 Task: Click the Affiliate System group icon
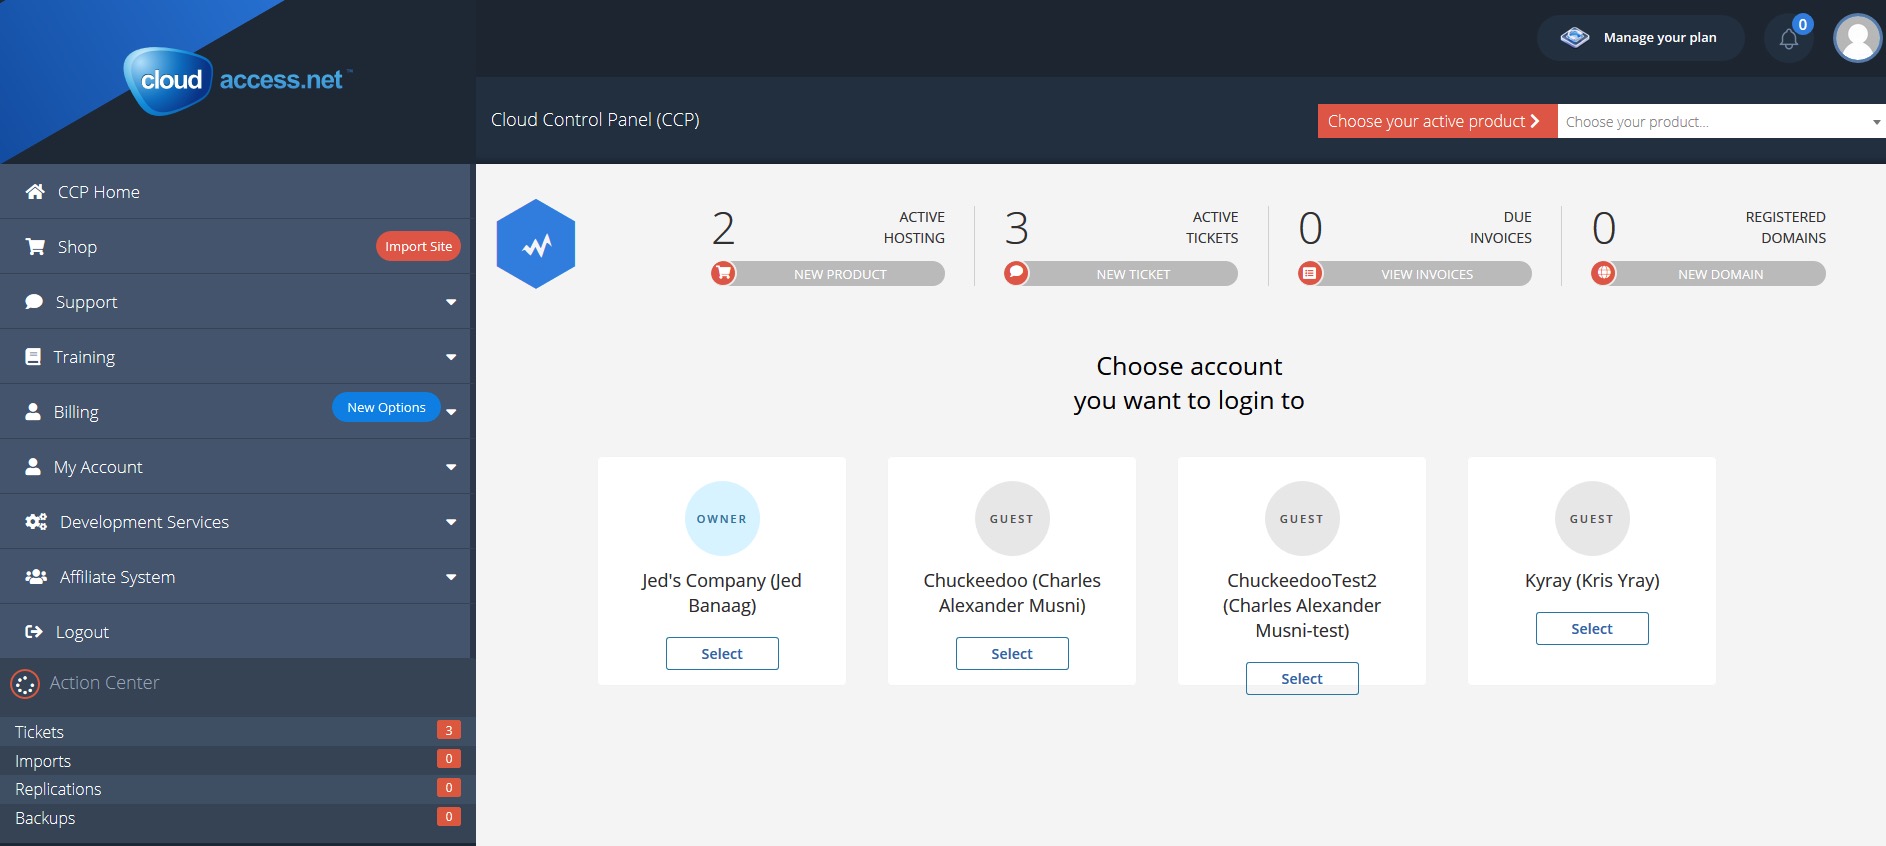[x=36, y=576]
